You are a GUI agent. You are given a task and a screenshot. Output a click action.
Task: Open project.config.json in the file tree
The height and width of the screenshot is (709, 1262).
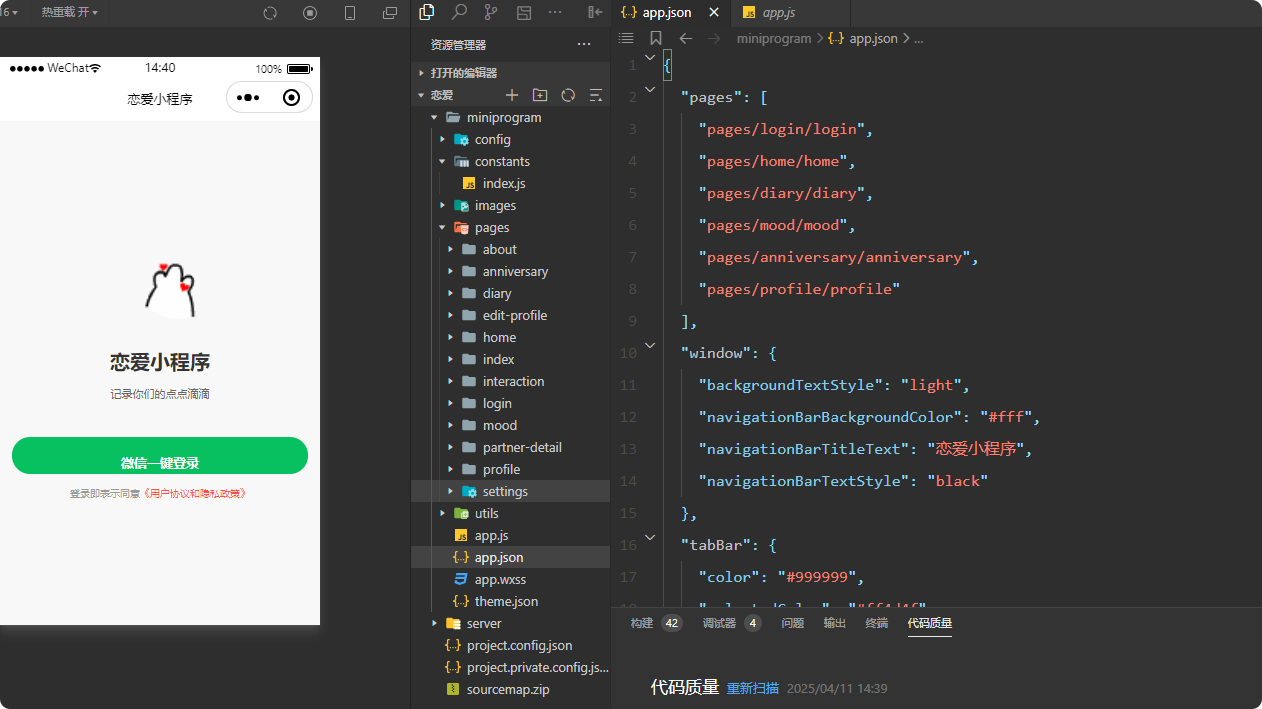point(519,645)
